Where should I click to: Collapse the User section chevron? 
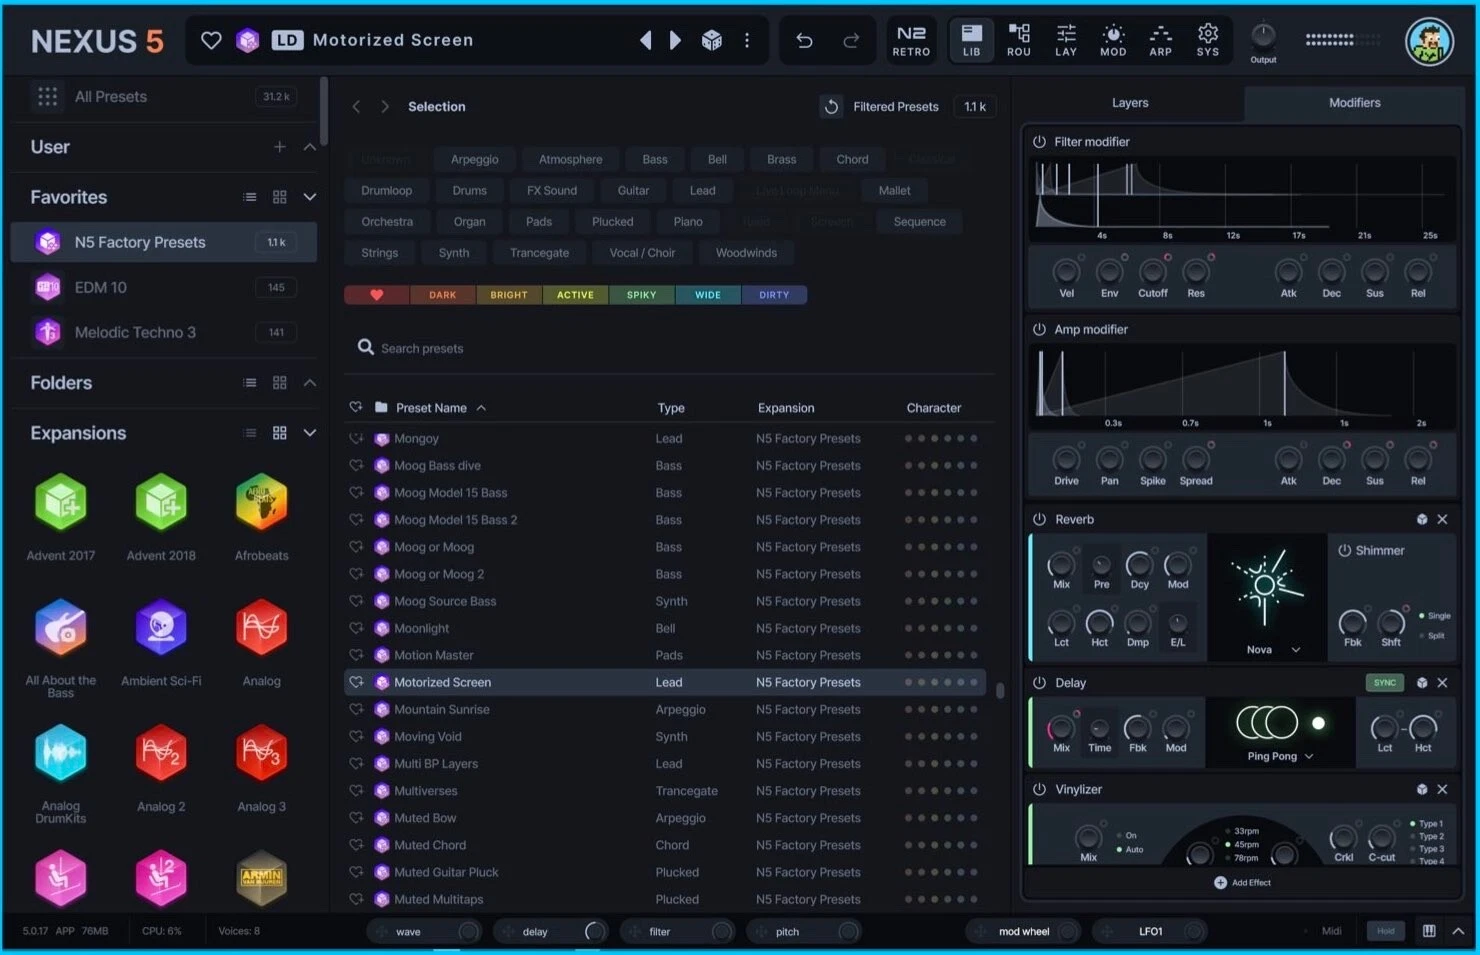click(x=310, y=147)
